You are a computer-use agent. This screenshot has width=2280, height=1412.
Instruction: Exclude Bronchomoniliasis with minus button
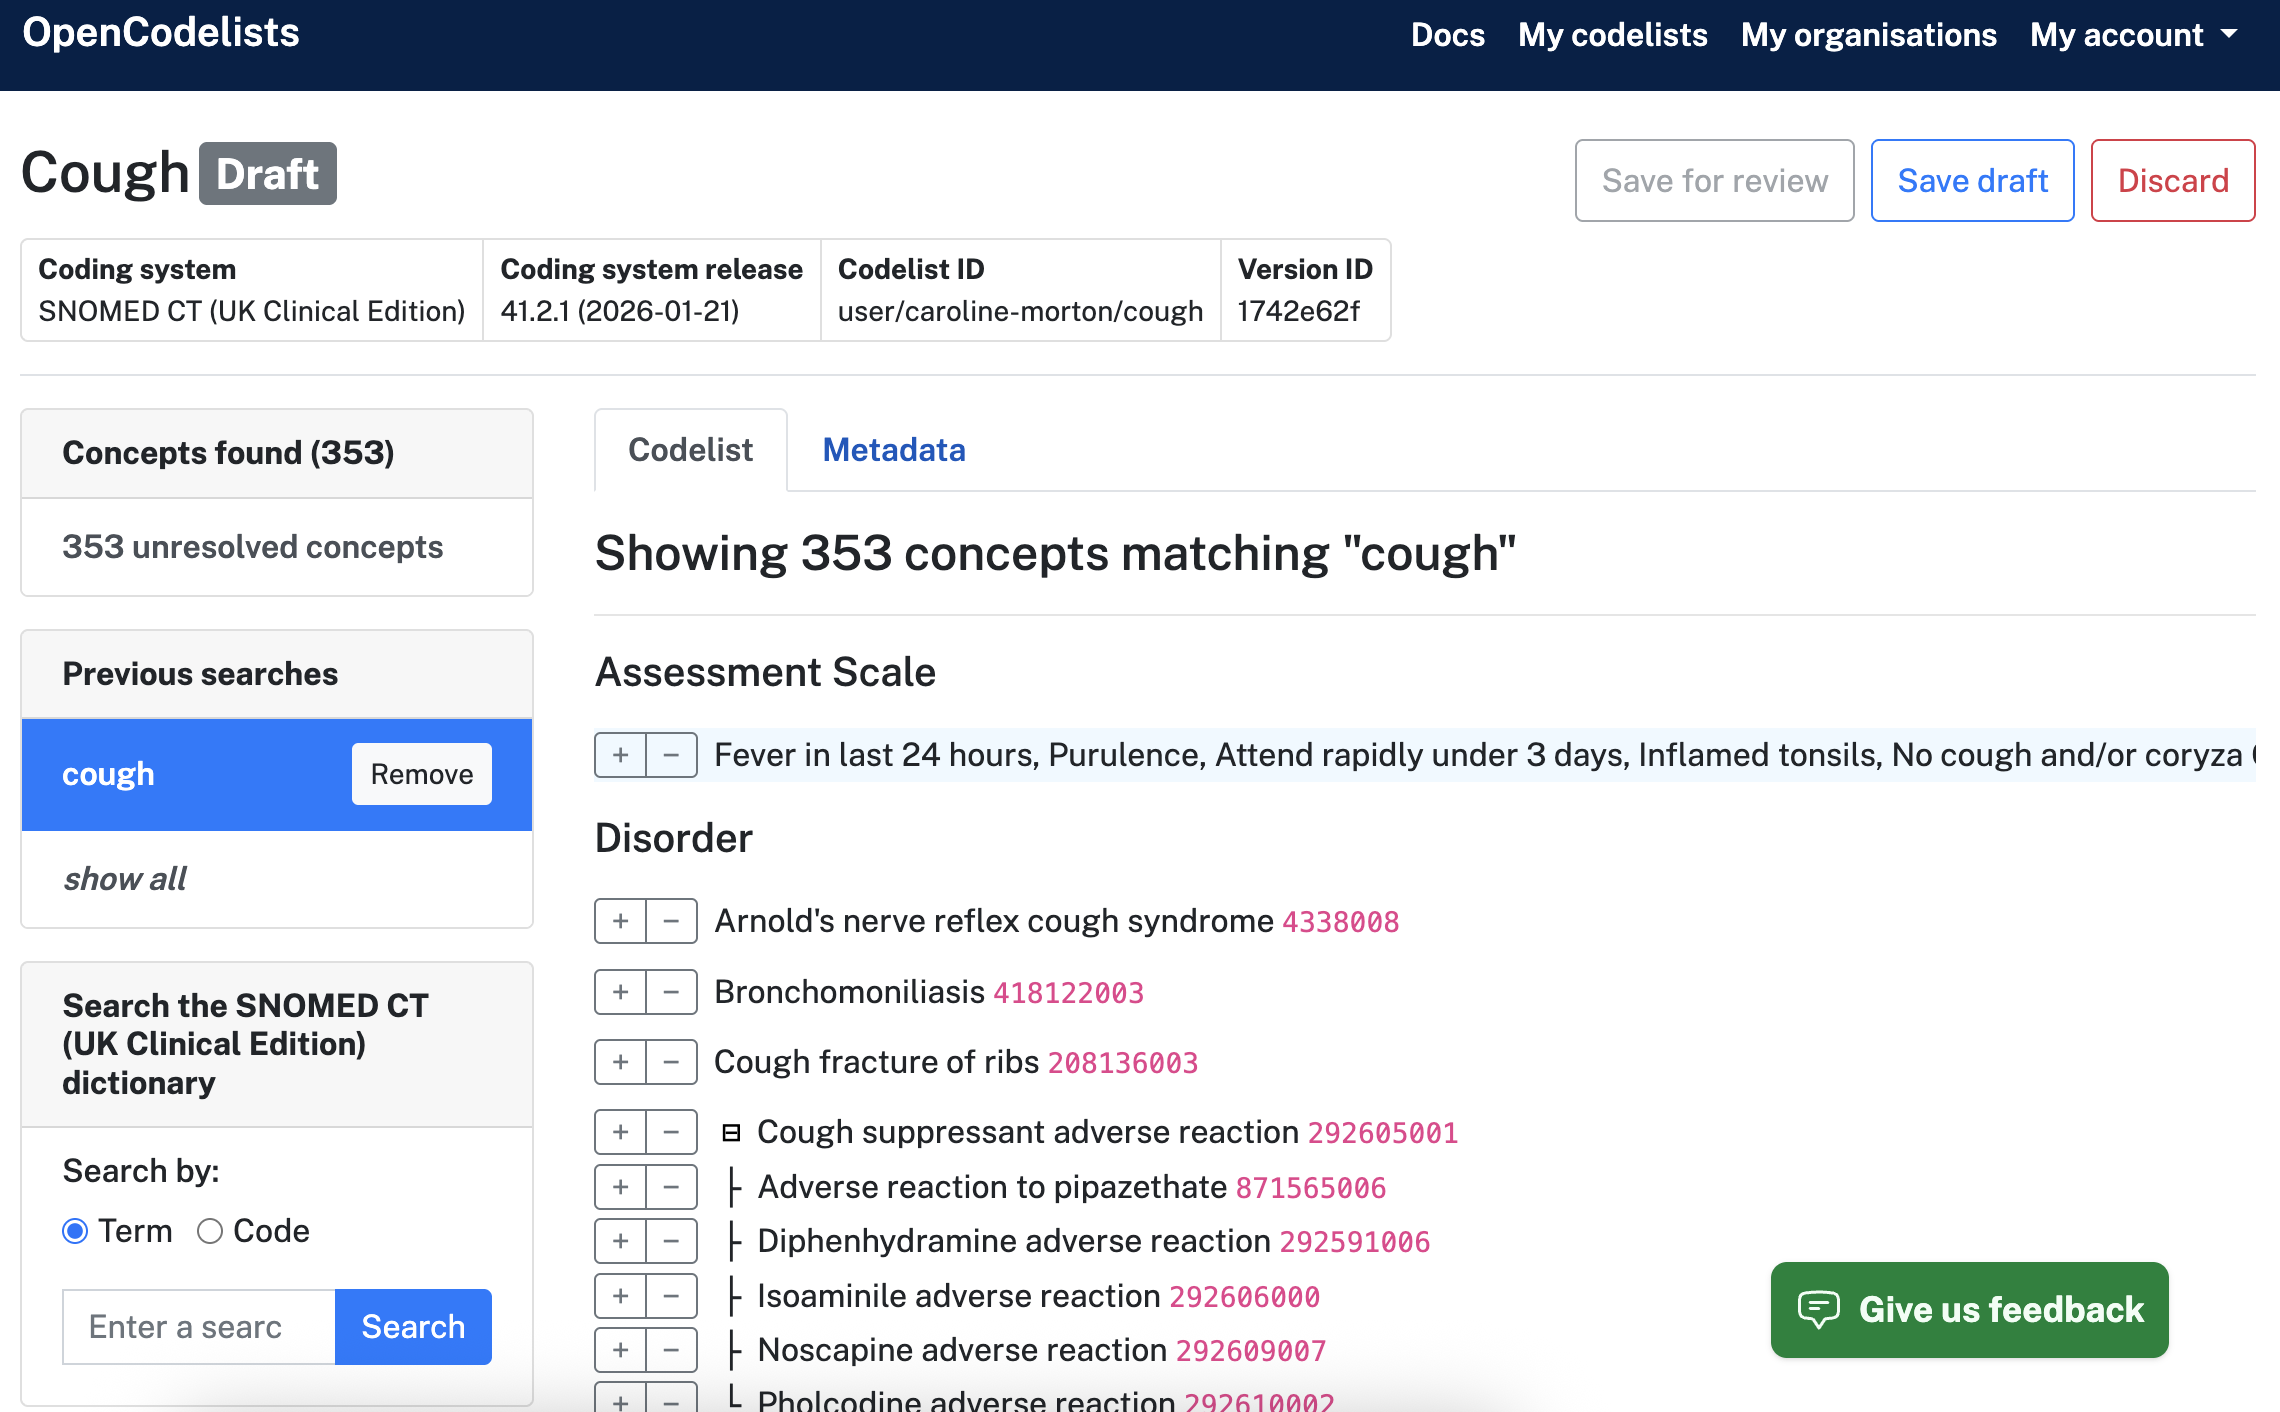[672, 992]
